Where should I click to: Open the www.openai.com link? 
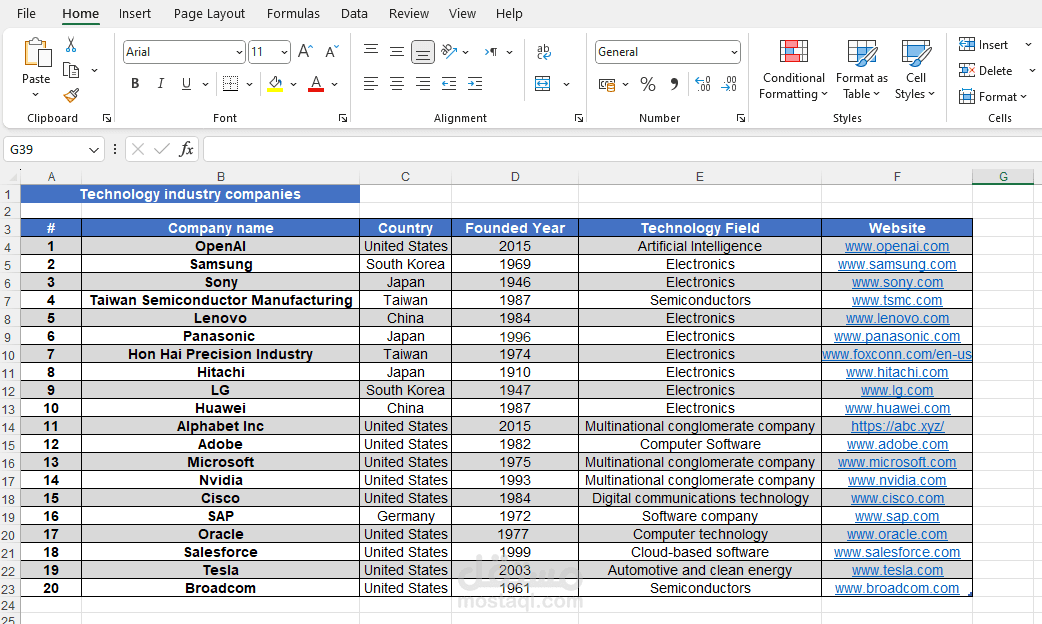[x=897, y=246]
